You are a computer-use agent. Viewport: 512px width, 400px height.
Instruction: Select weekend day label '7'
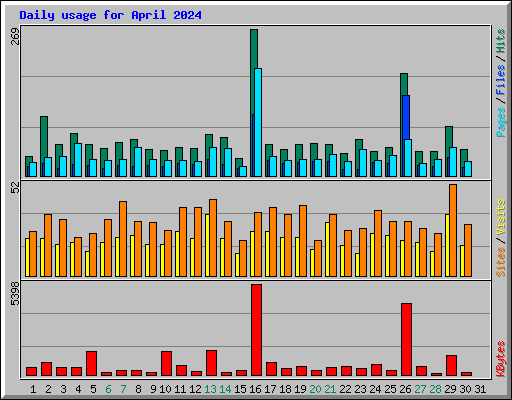[x=123, y=389]
